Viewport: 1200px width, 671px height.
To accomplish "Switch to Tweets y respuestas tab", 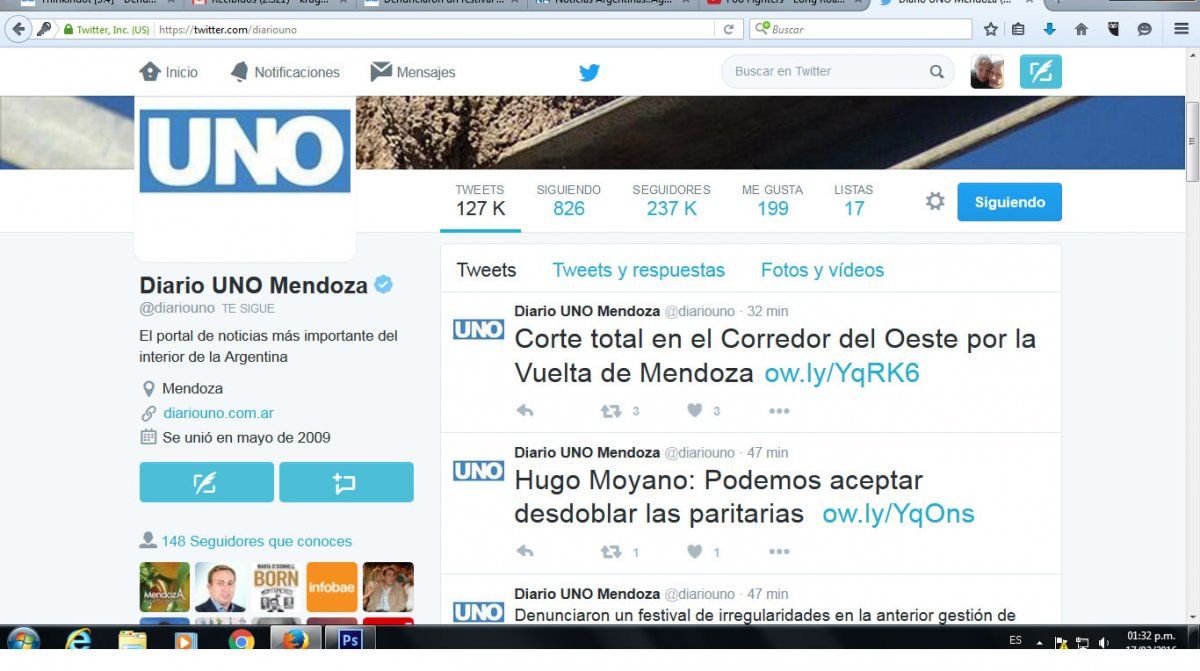I will (x=638, y=270).
